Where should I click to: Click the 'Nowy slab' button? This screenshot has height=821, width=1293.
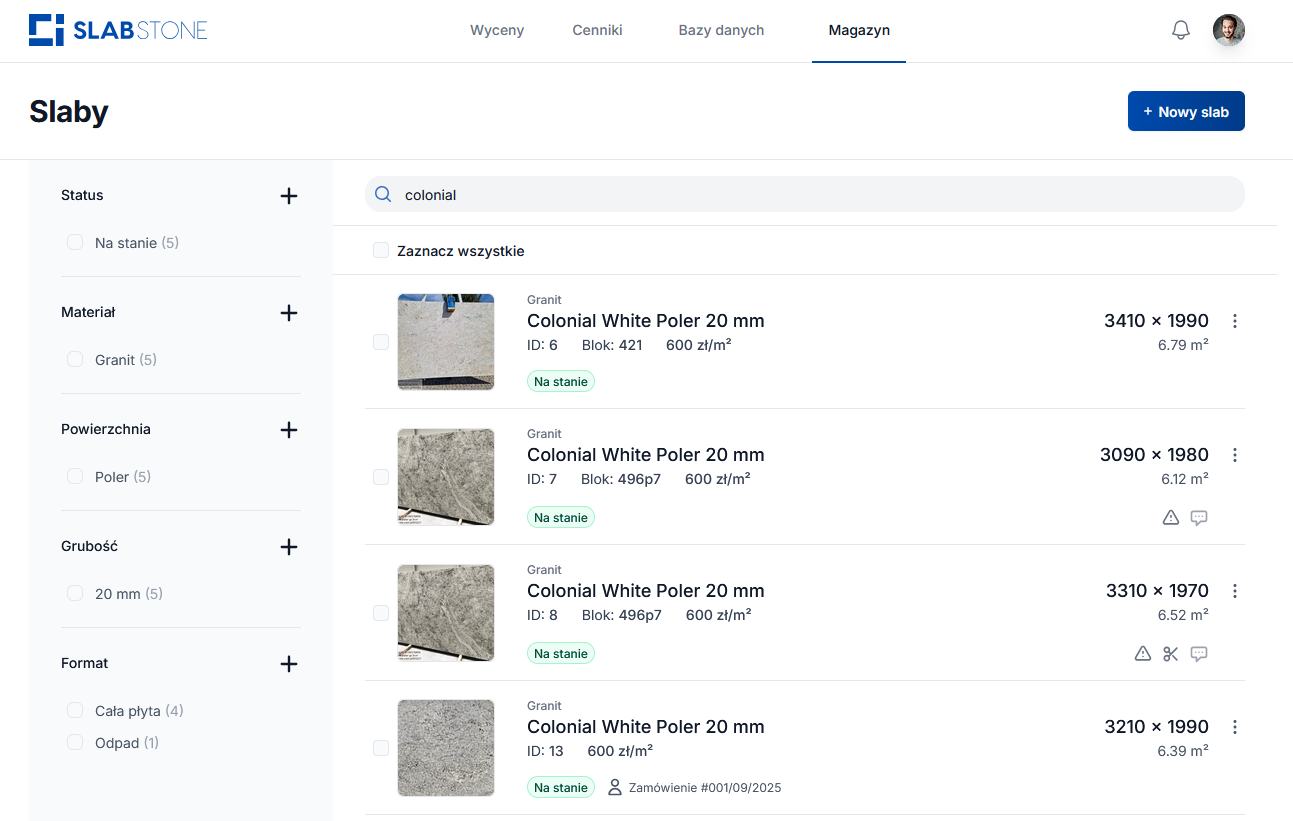coord(1185,112)
